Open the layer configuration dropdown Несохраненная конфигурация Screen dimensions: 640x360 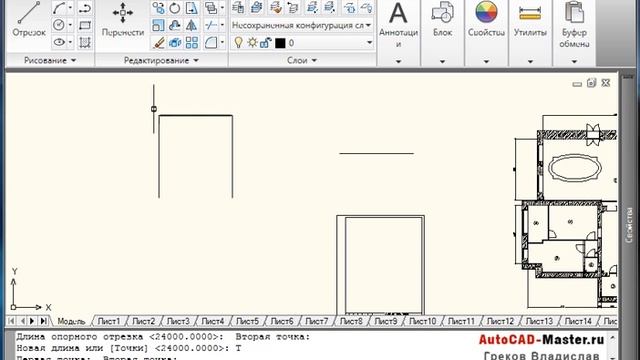click(x=302, y=25)
